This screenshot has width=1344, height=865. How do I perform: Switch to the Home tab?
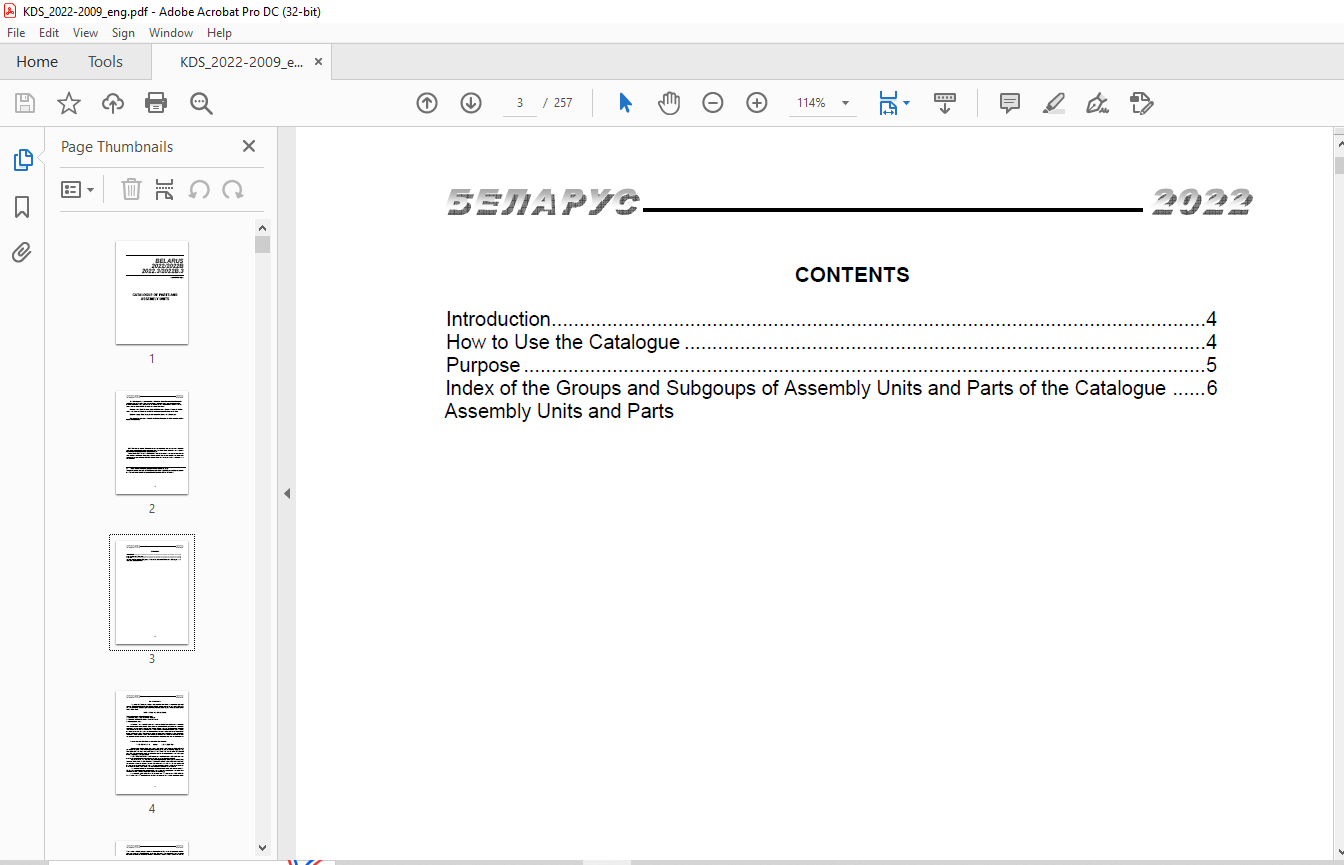click(37, 62)
